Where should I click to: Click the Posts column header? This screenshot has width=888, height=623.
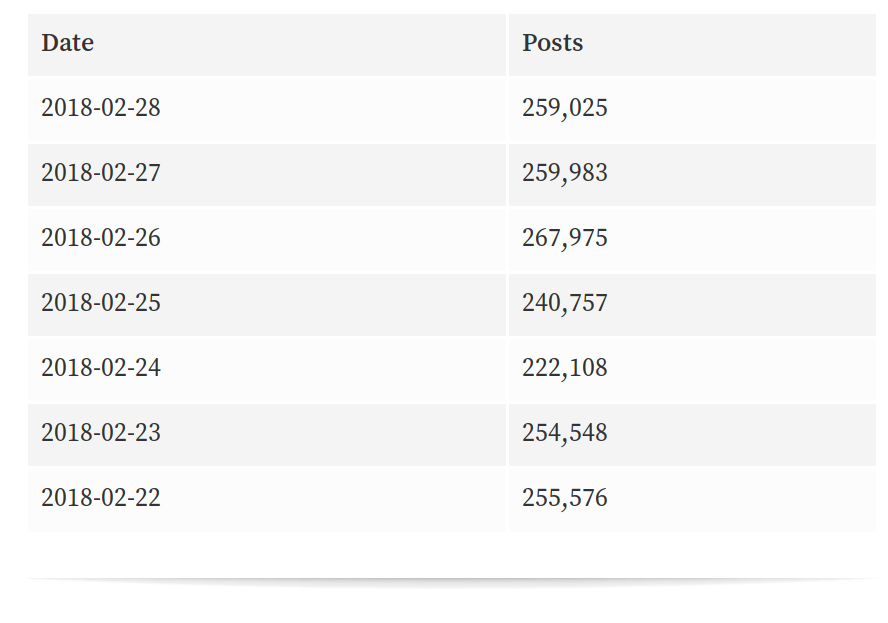click(553, 43)
